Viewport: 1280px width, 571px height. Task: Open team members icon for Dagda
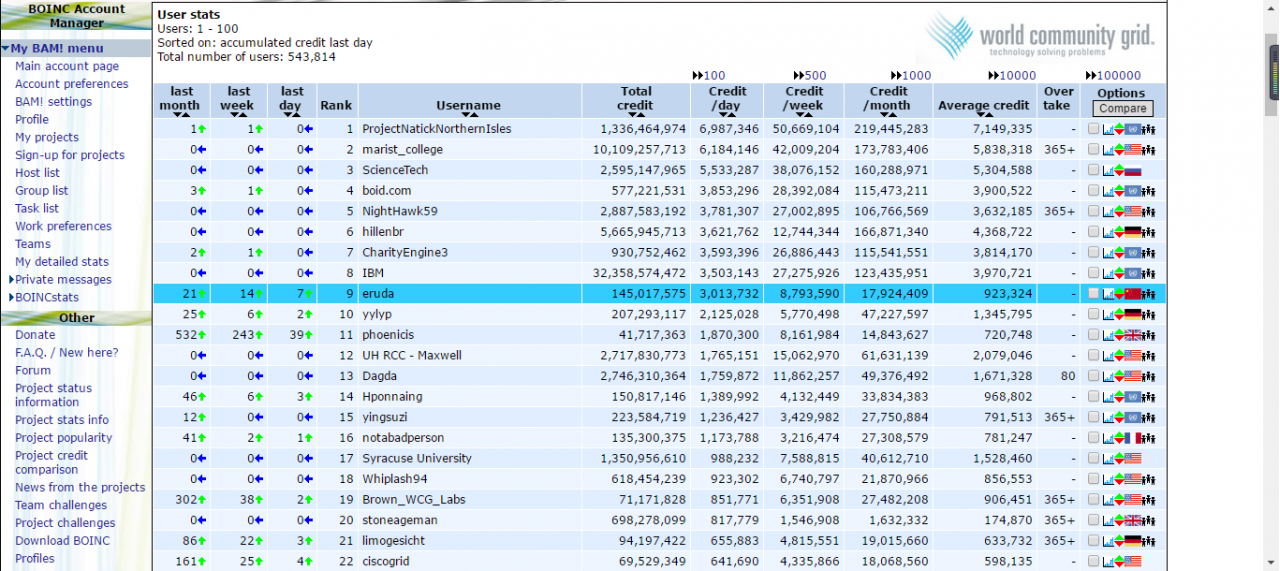tap(1149, 376)
